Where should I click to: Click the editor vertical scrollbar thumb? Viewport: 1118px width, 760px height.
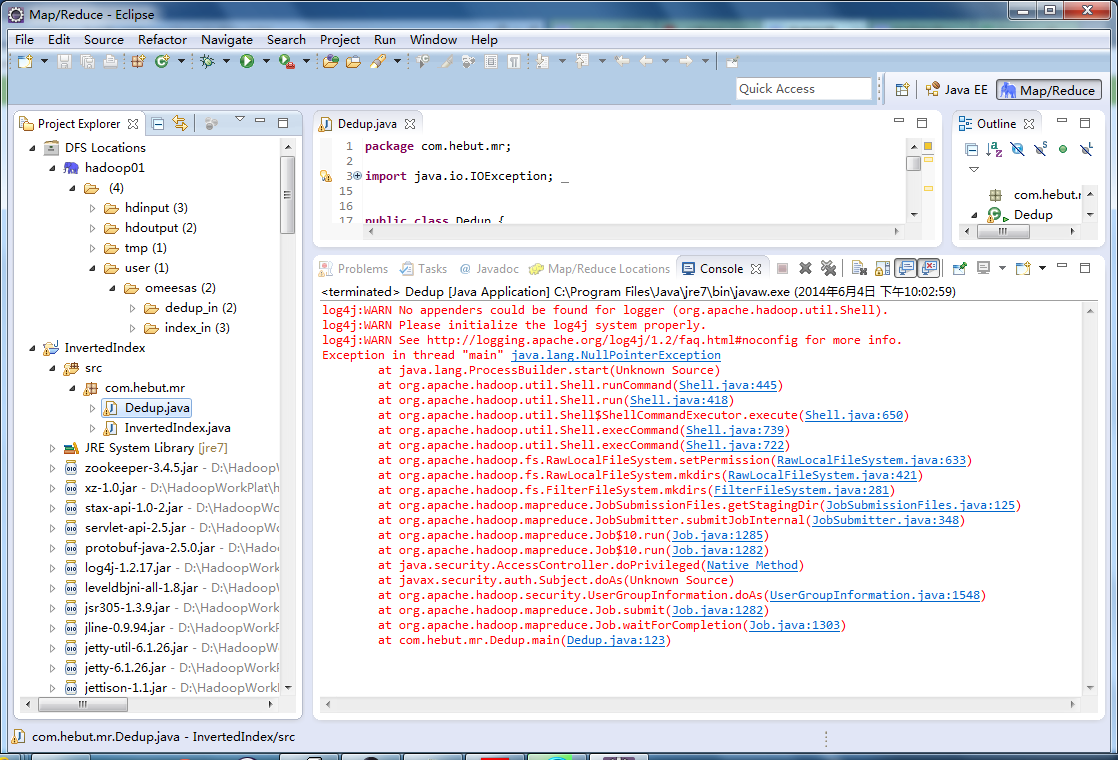(x=913, y=163)
